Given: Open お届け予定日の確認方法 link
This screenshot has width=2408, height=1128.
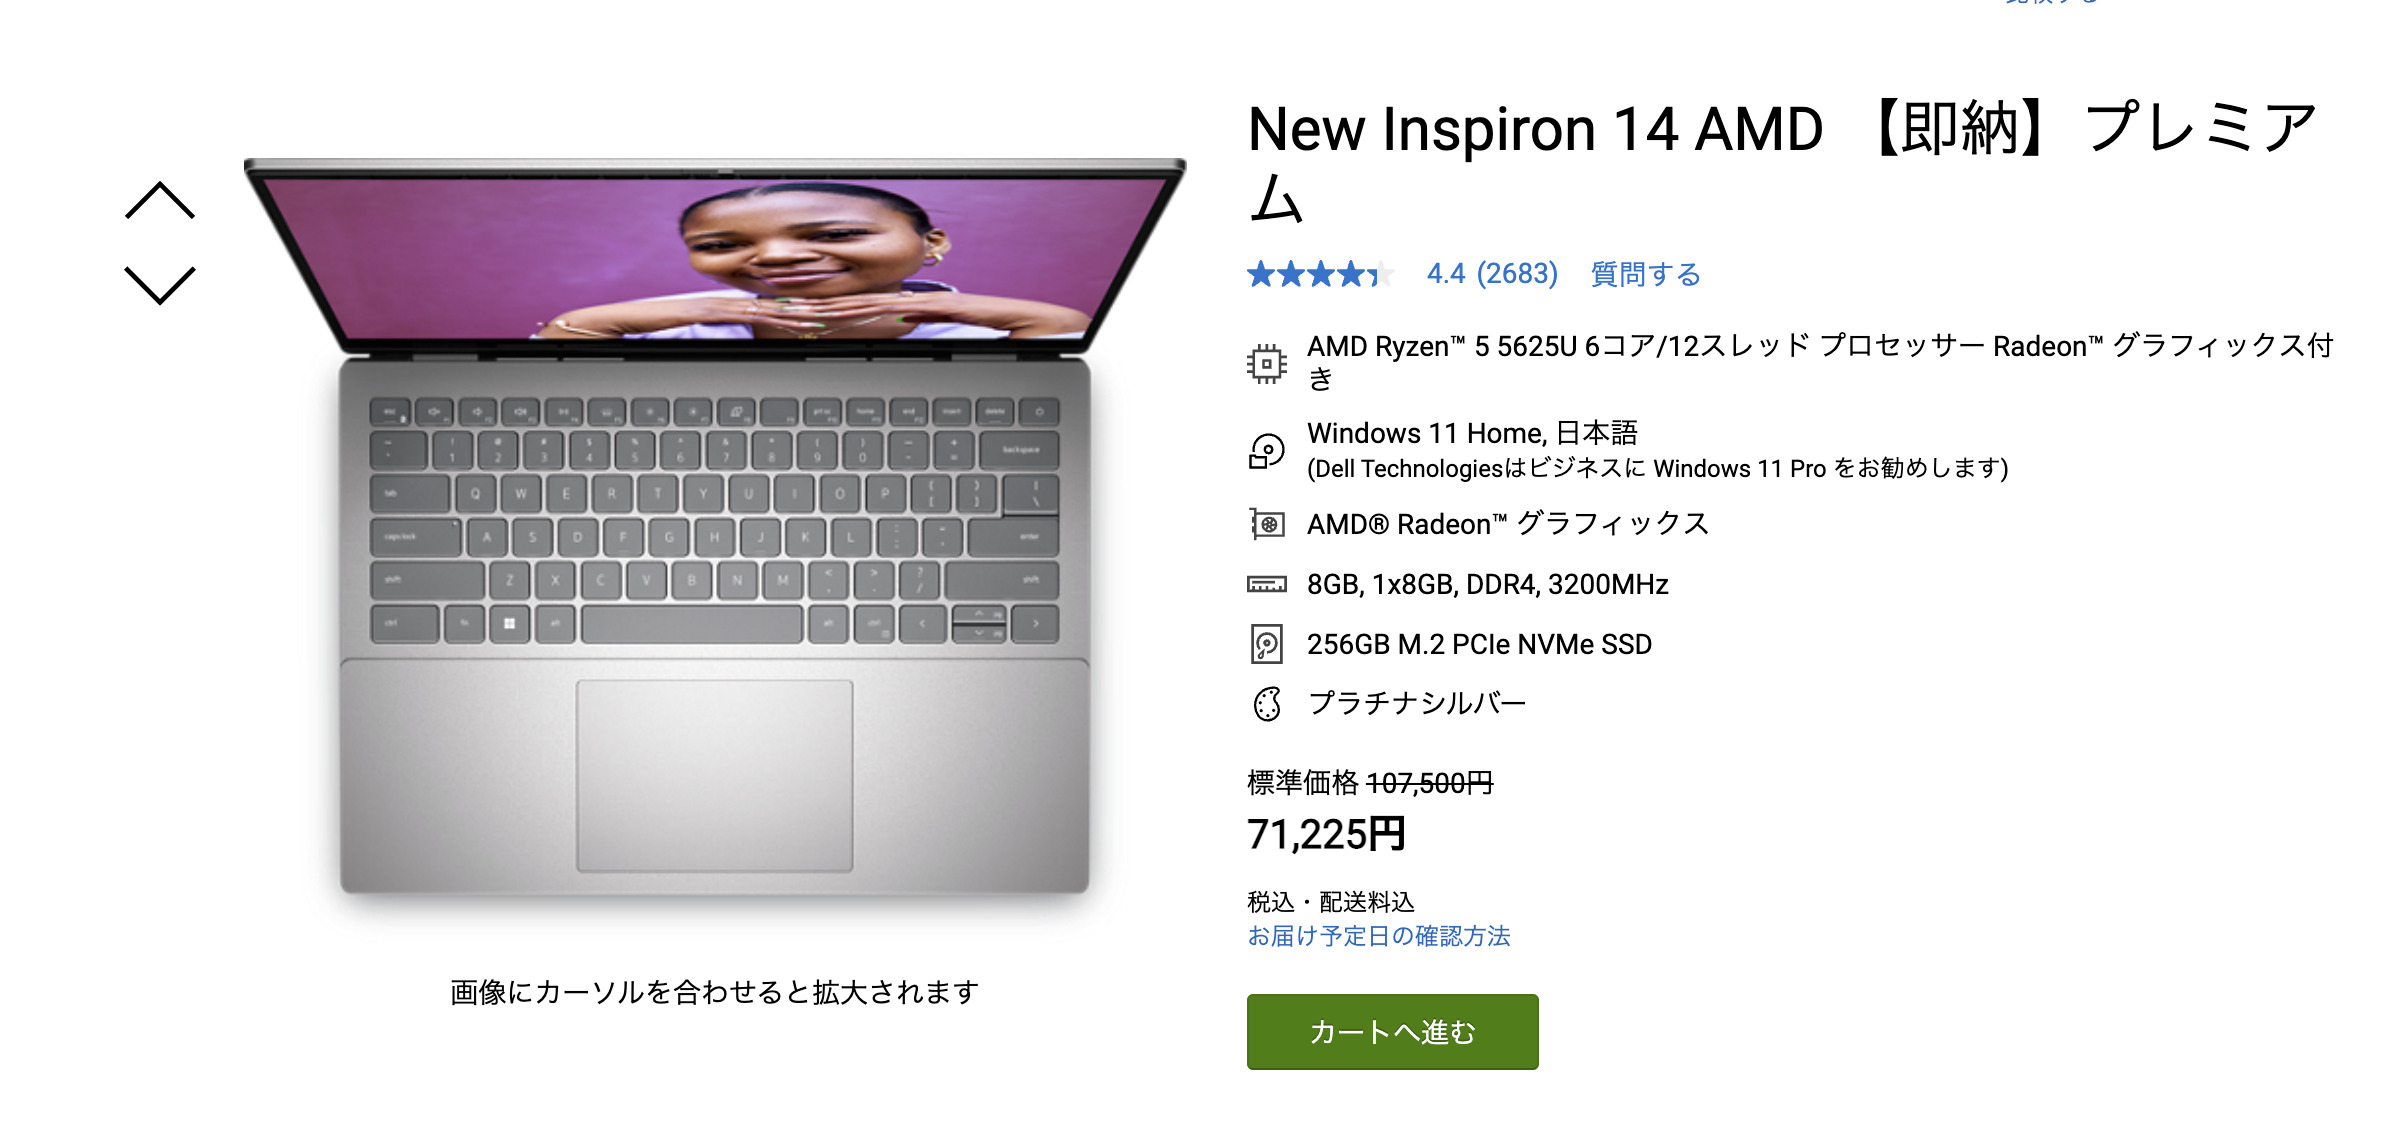Looking at the screenshot, I should tap(1379, 936).
